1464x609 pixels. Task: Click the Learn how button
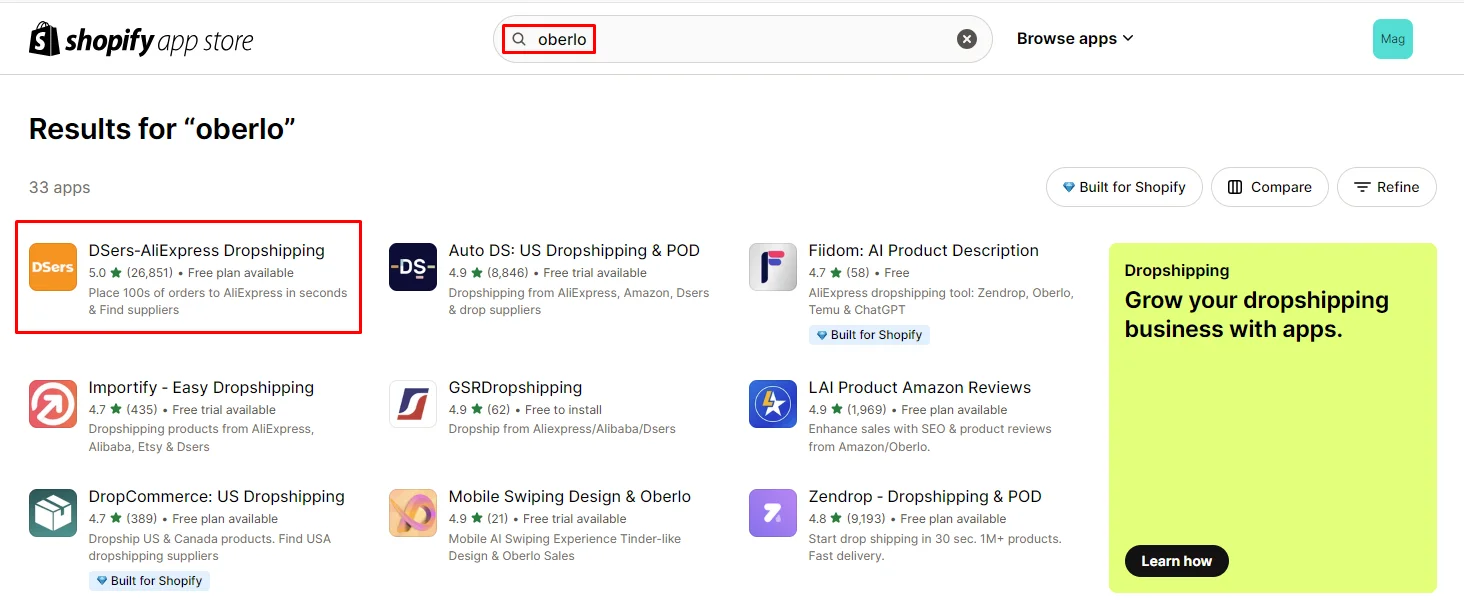click(x=1176, y=561)
